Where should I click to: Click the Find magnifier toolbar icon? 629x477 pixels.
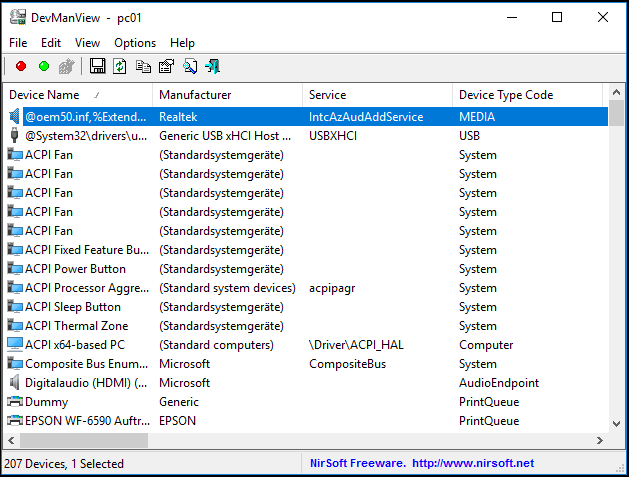click(189, 67)
